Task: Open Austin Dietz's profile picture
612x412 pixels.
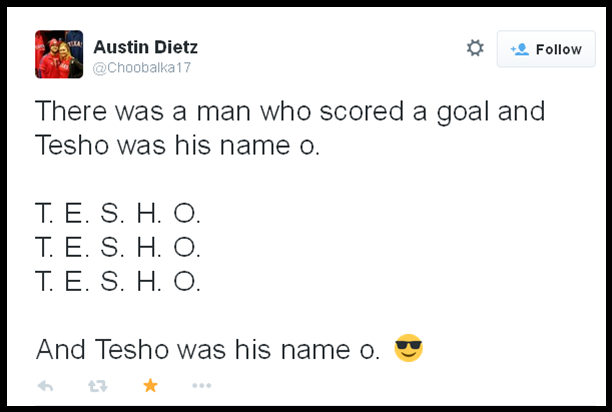Action: coord(59,54)
